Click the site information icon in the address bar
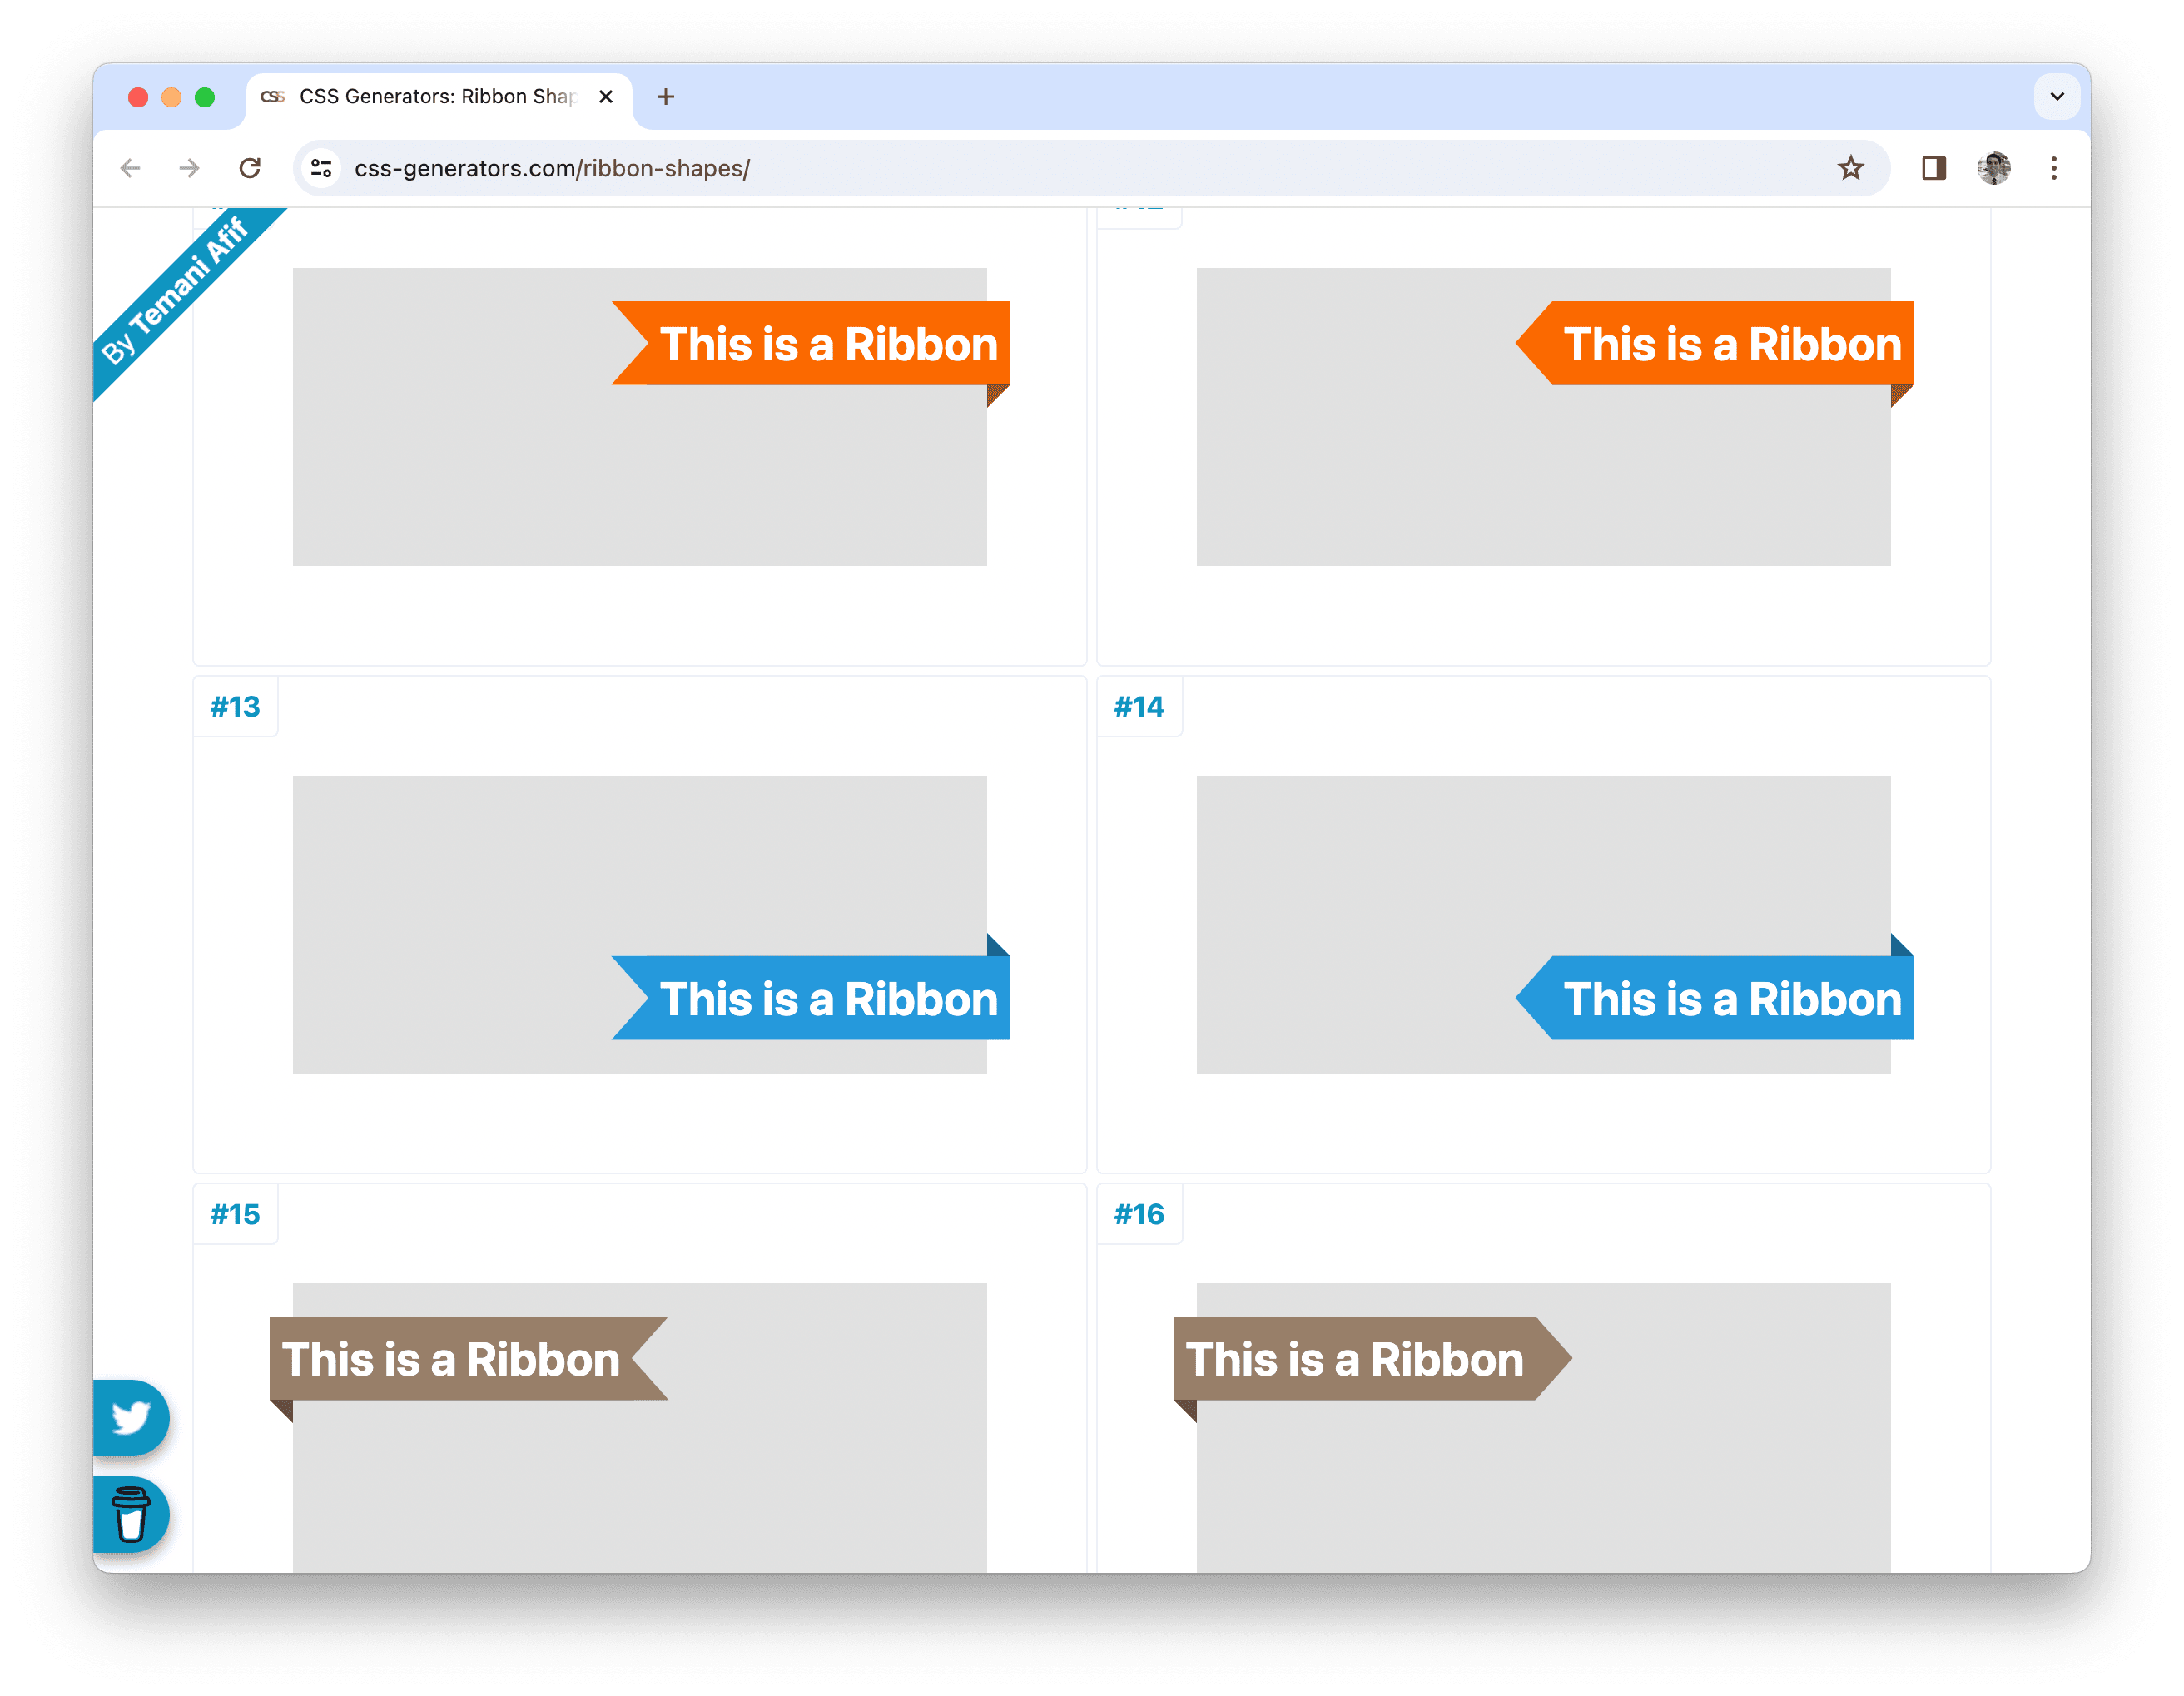 (321, 168)
